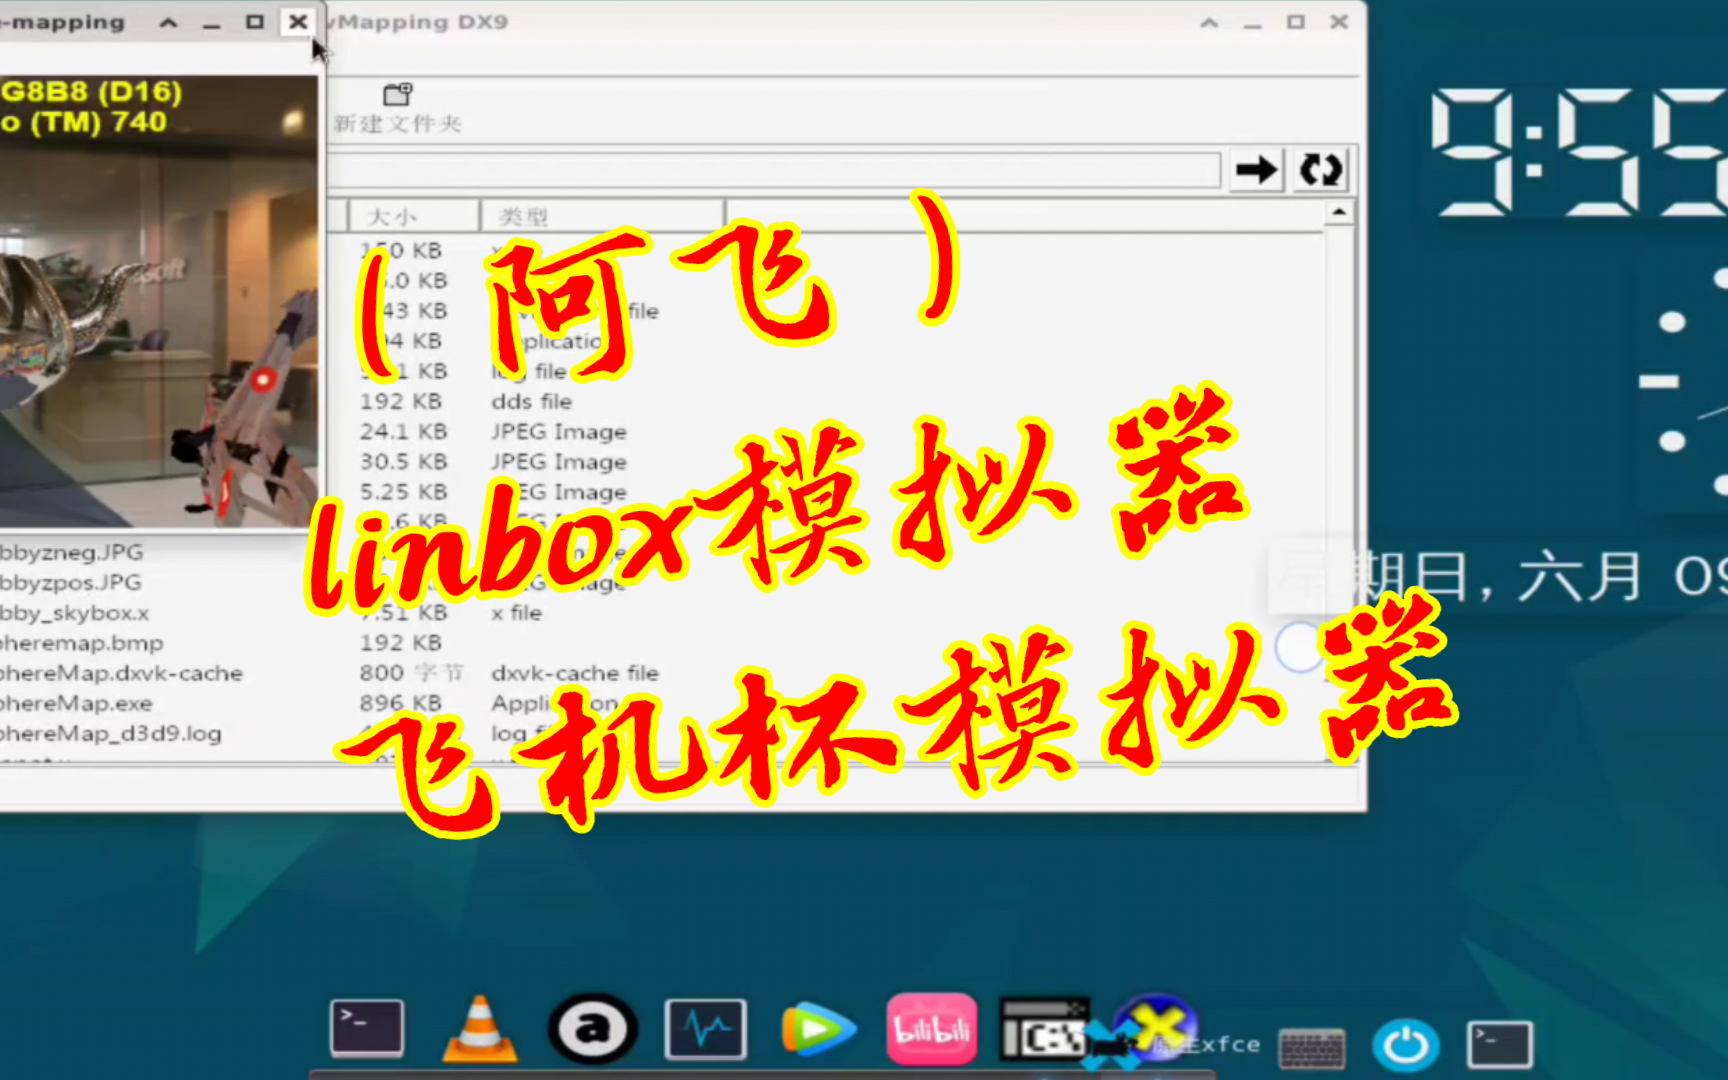
Task: Select the bbyzpos.JPG file
Action: click(x=70, y=582)
